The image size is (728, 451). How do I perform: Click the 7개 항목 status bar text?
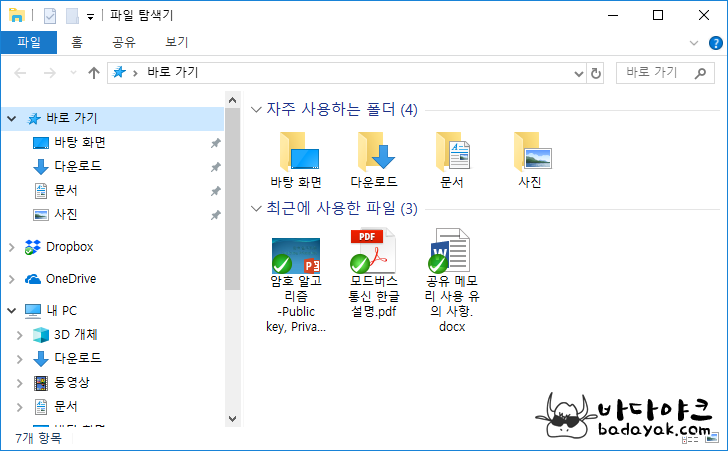coord(38,438)
